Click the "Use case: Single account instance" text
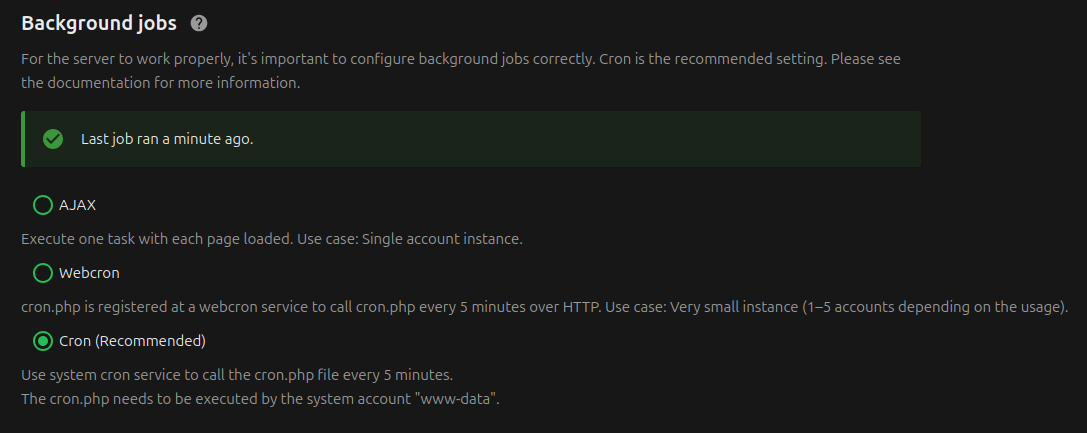The width and height of the screenshot is (1087, 433). point(441,239)
